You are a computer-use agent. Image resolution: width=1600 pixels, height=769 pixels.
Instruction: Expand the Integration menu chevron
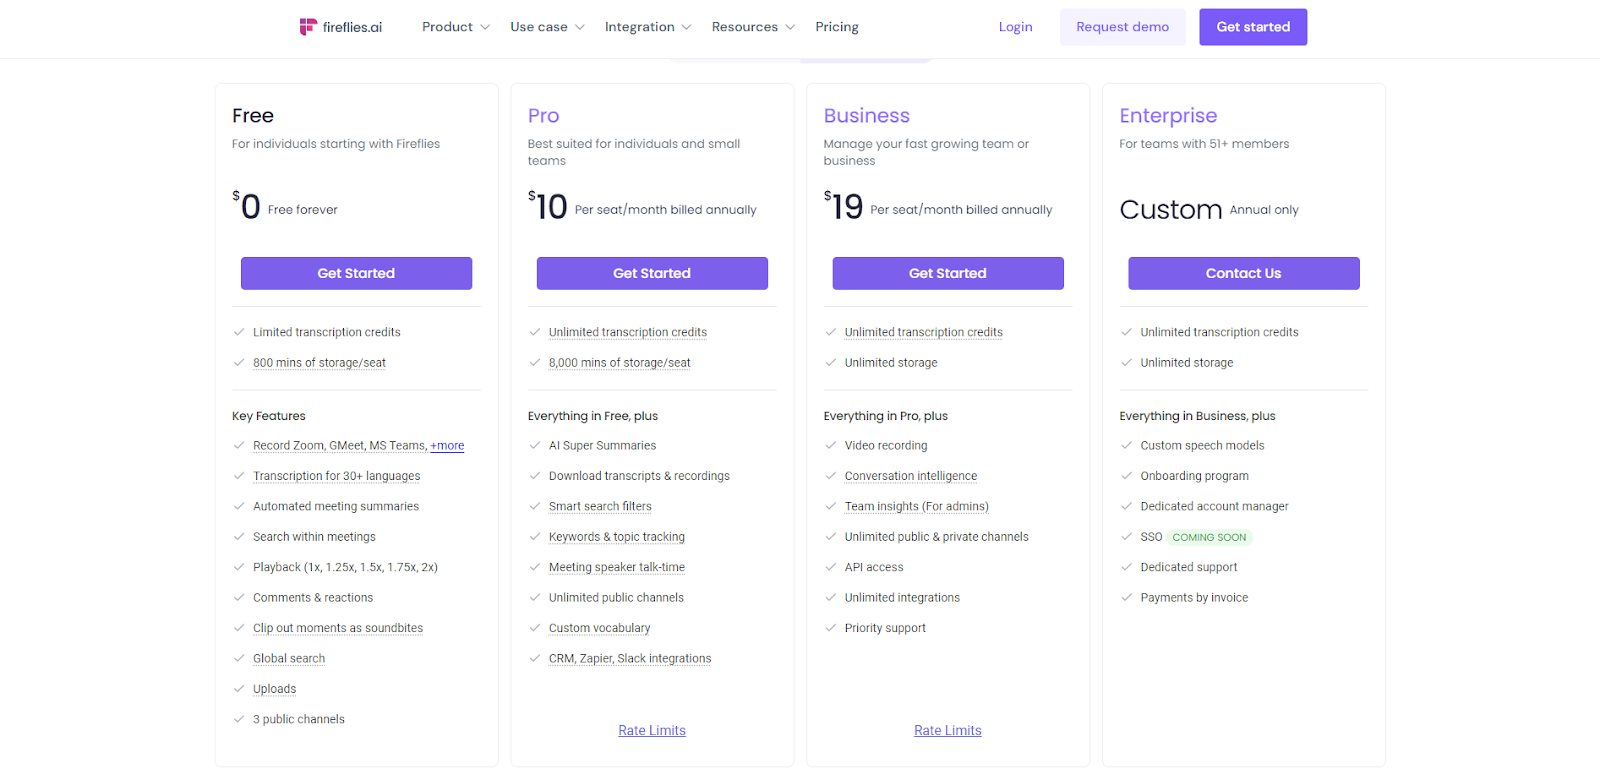tap(686, 27)
